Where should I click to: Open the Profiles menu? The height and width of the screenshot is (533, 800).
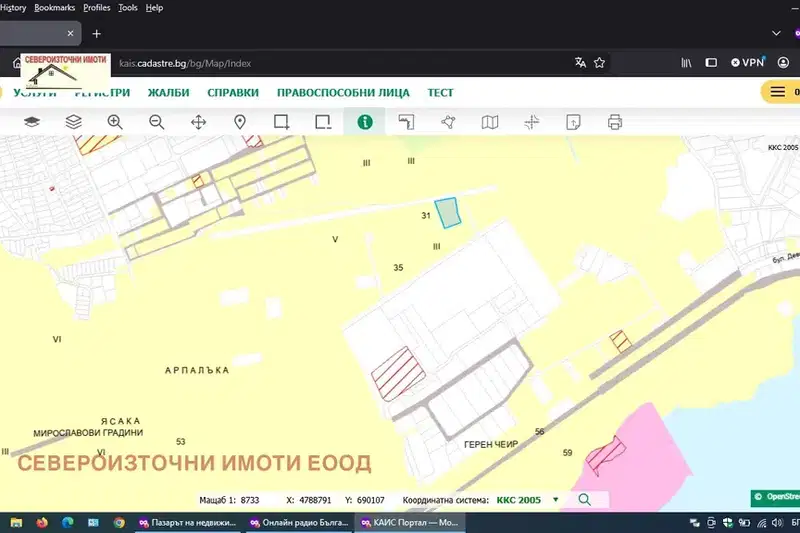(x=96, y=8)
